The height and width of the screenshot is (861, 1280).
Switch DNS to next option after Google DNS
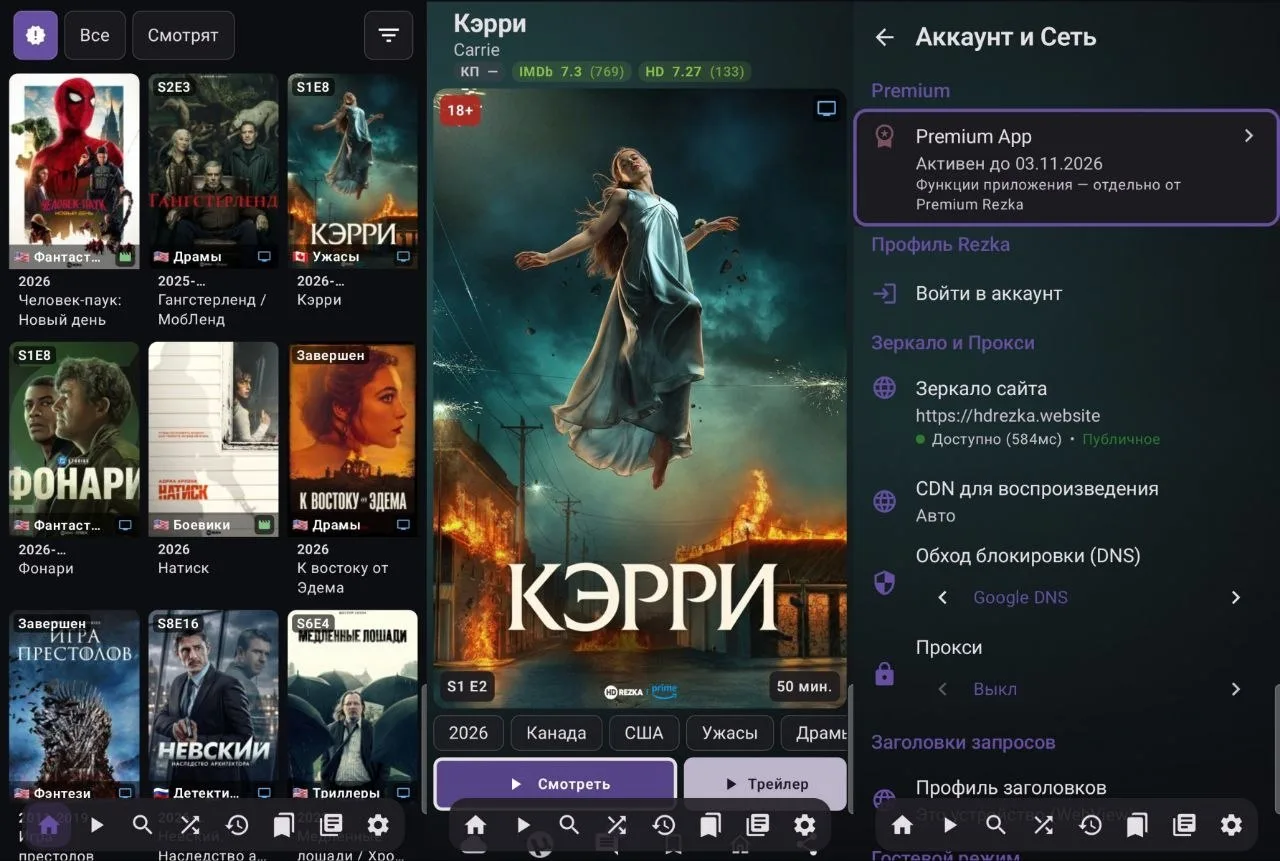pos(1236,598)
